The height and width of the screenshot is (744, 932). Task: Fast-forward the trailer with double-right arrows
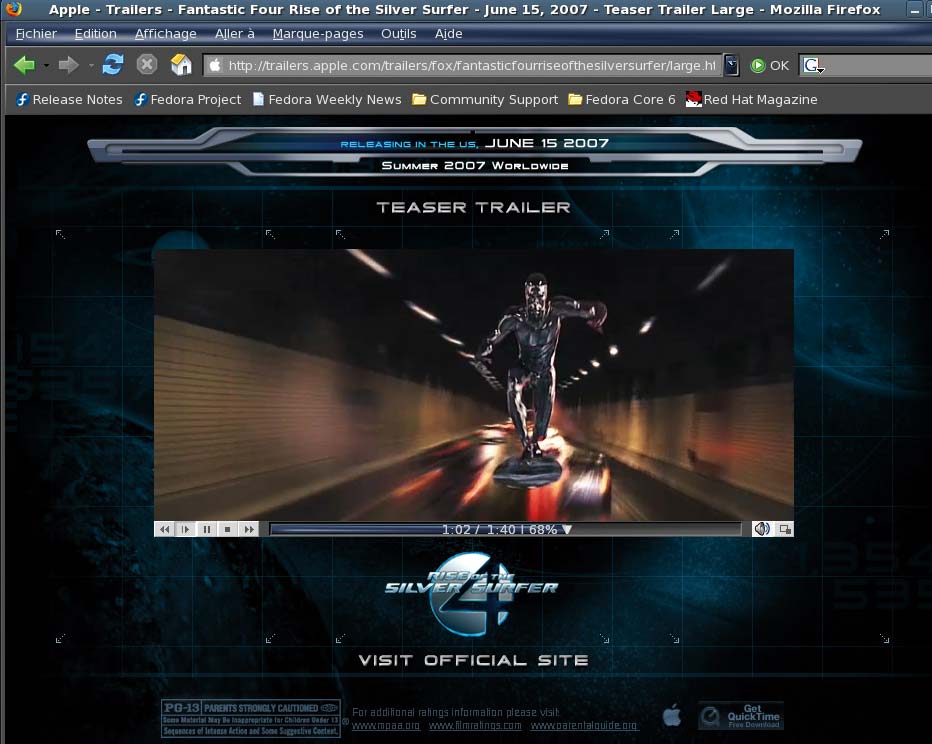(248, 529)
